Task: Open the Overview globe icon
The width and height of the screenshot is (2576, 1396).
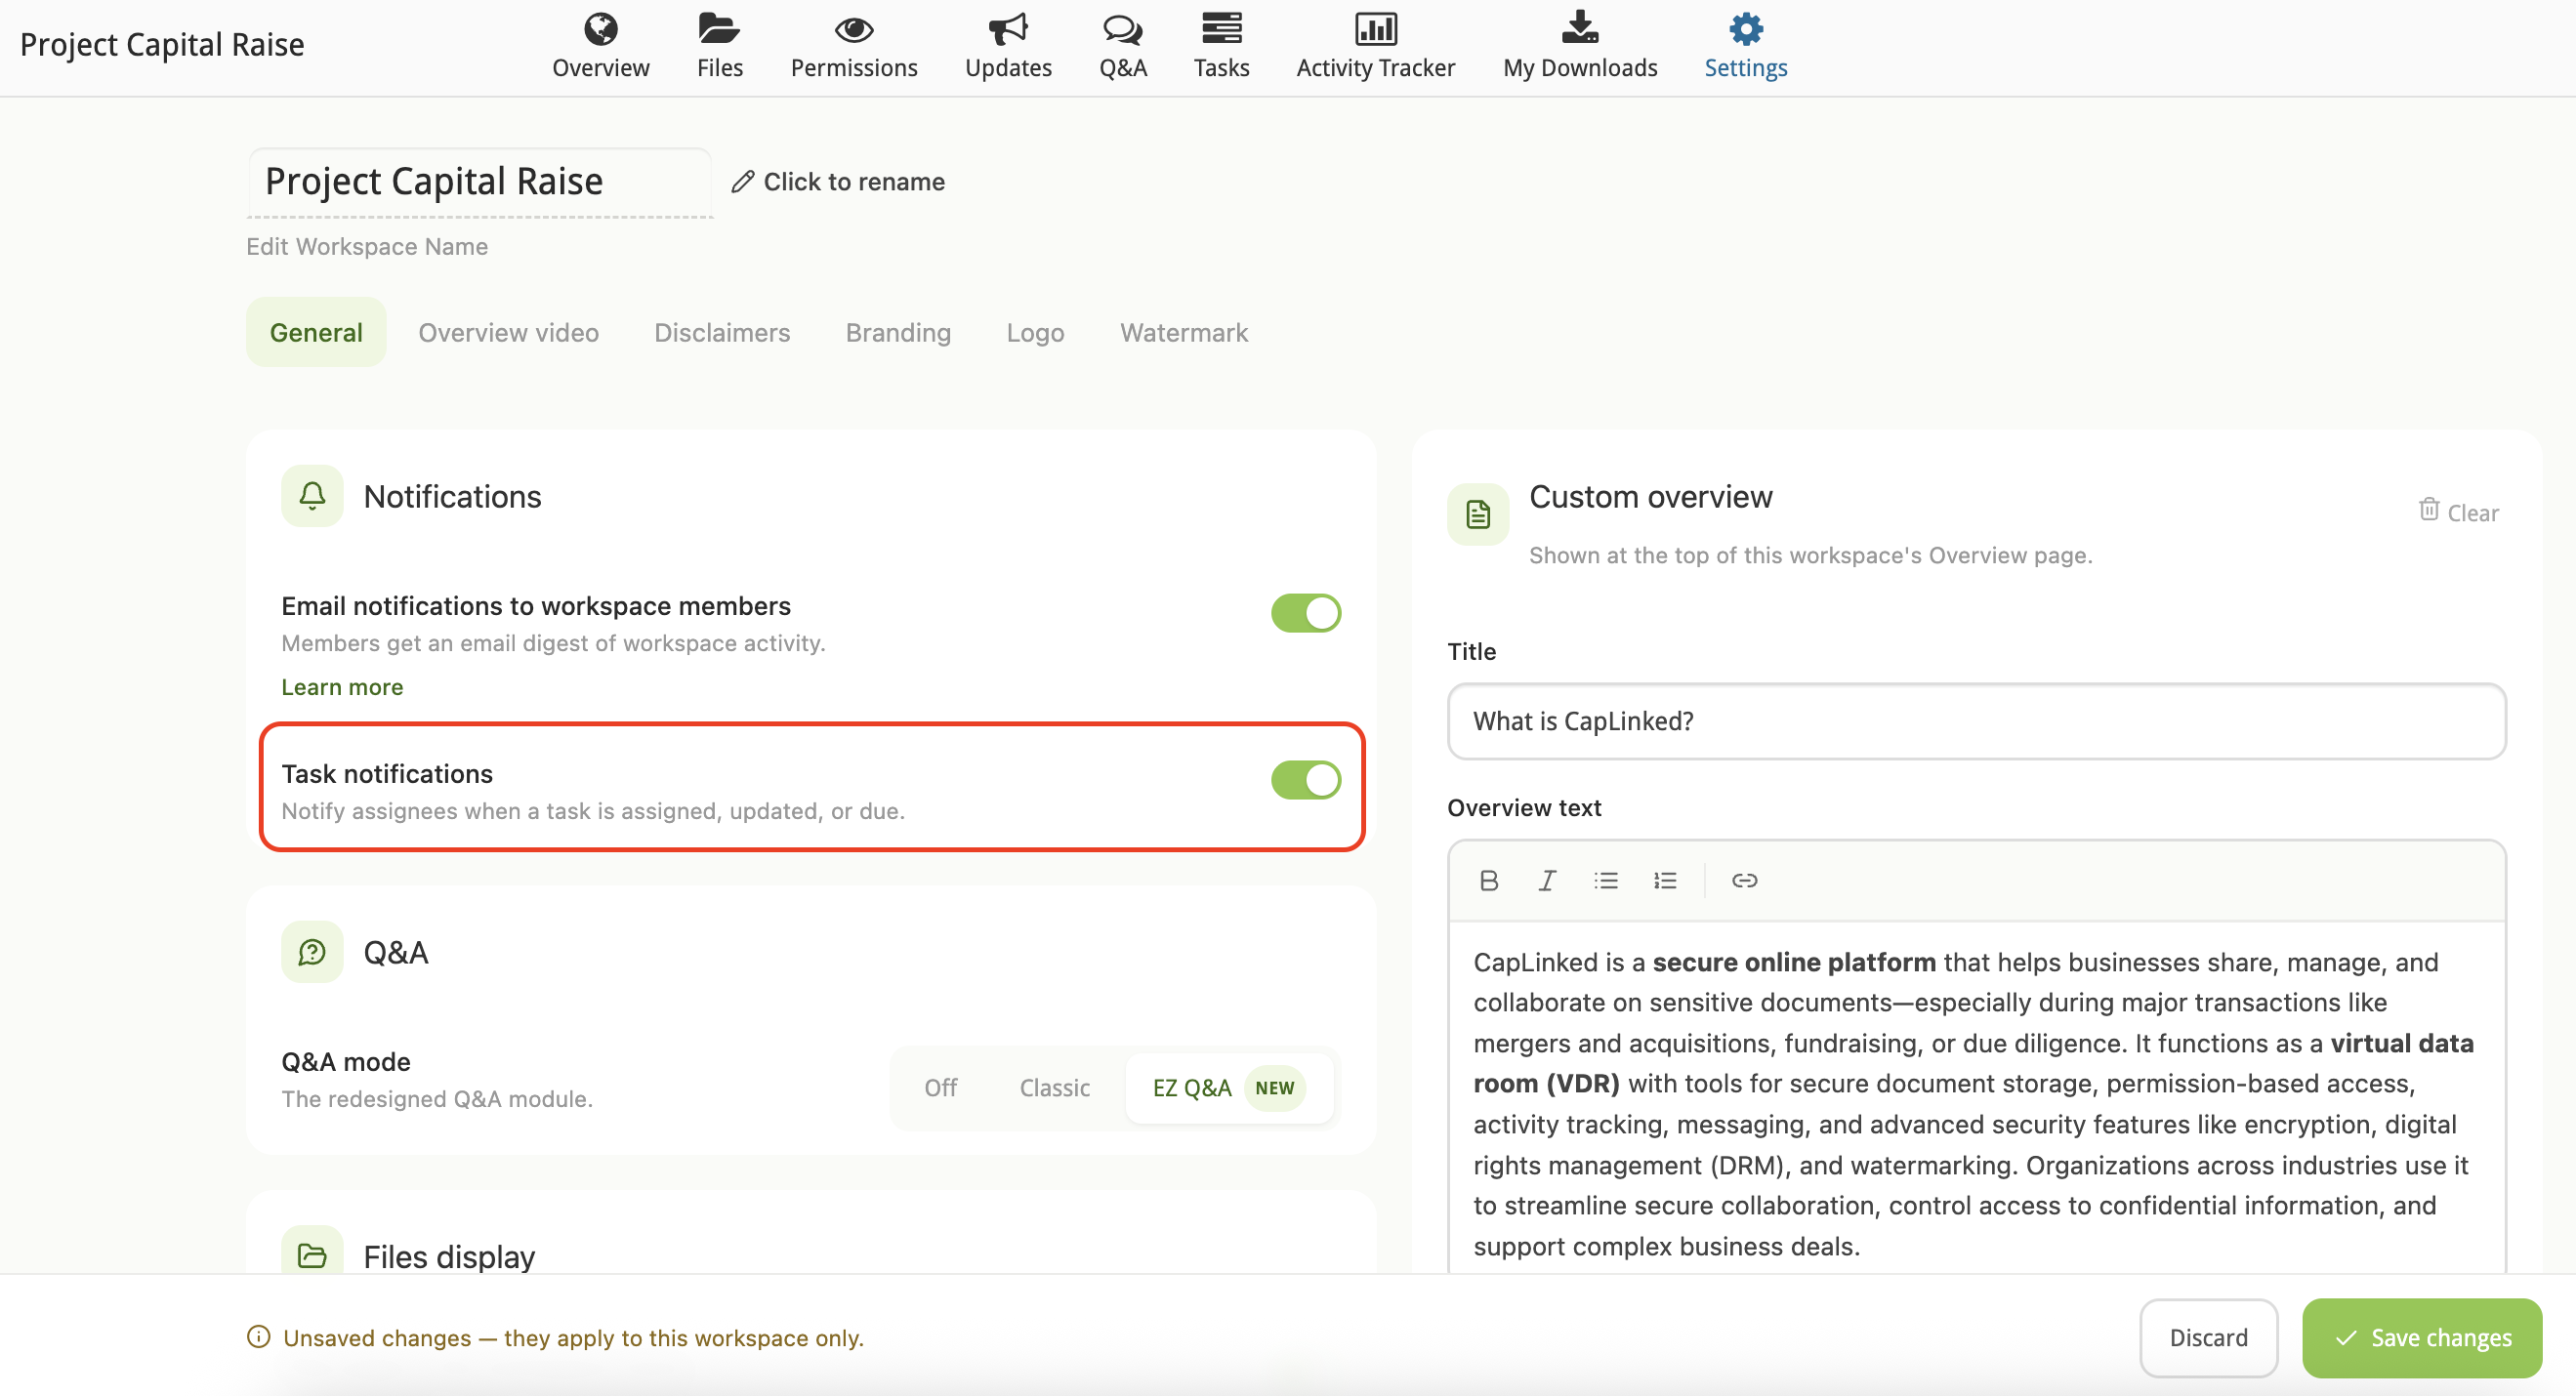Action: tap(600, 30)
